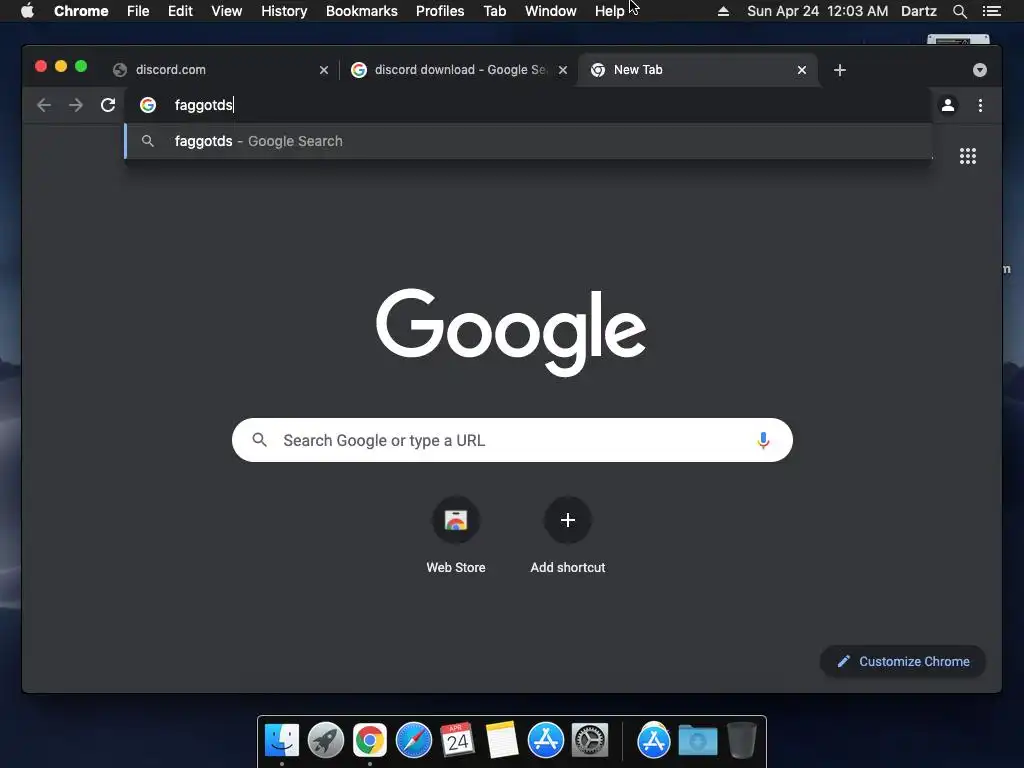
Task: Open the View menu
Action: [227, 11]
